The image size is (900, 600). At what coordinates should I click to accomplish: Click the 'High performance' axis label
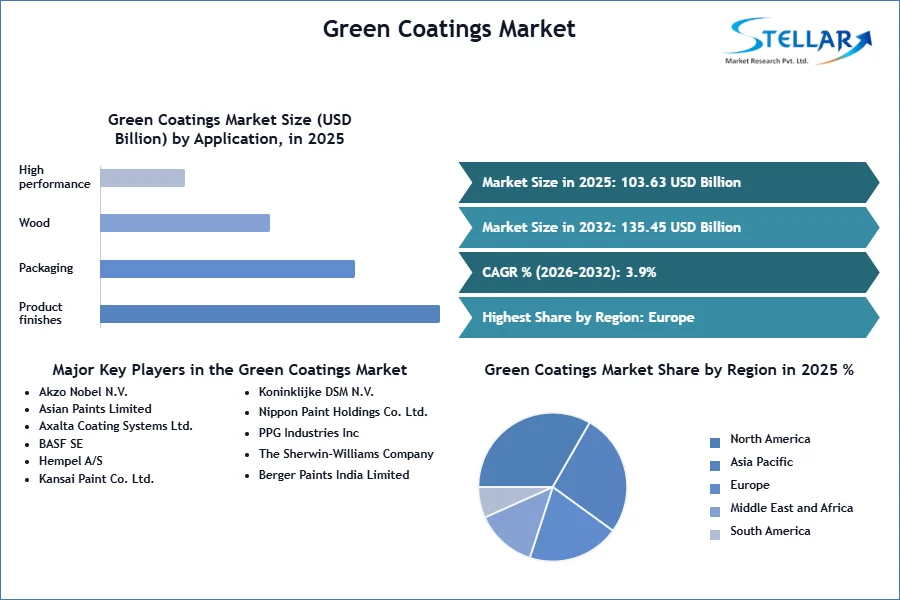55,177
